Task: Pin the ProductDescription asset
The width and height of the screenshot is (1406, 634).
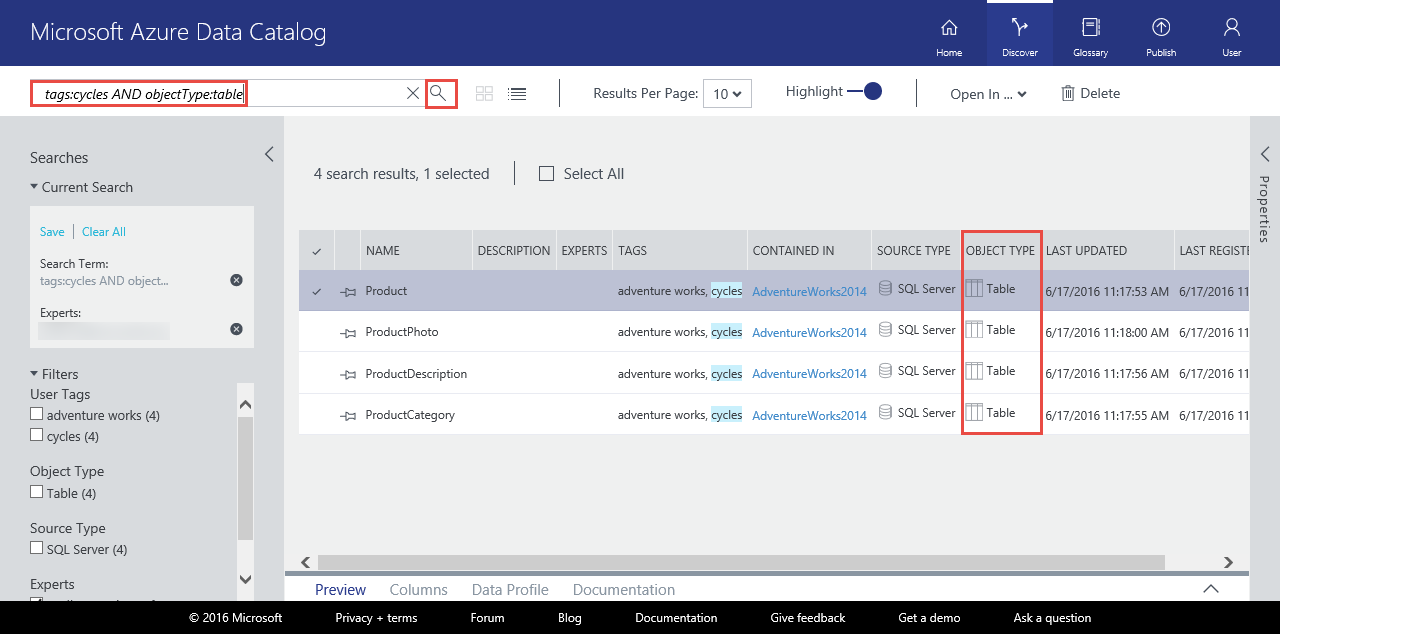Action: pos(348,375)
